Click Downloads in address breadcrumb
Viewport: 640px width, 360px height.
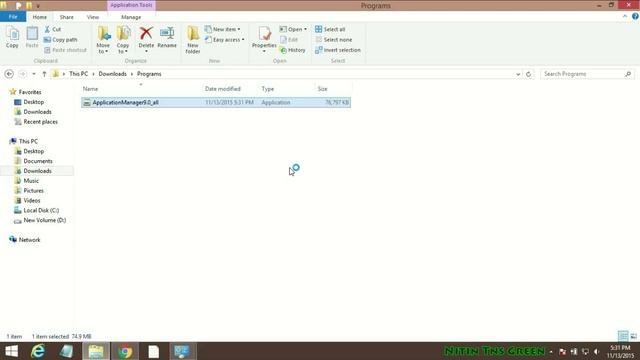coord(112,74)
